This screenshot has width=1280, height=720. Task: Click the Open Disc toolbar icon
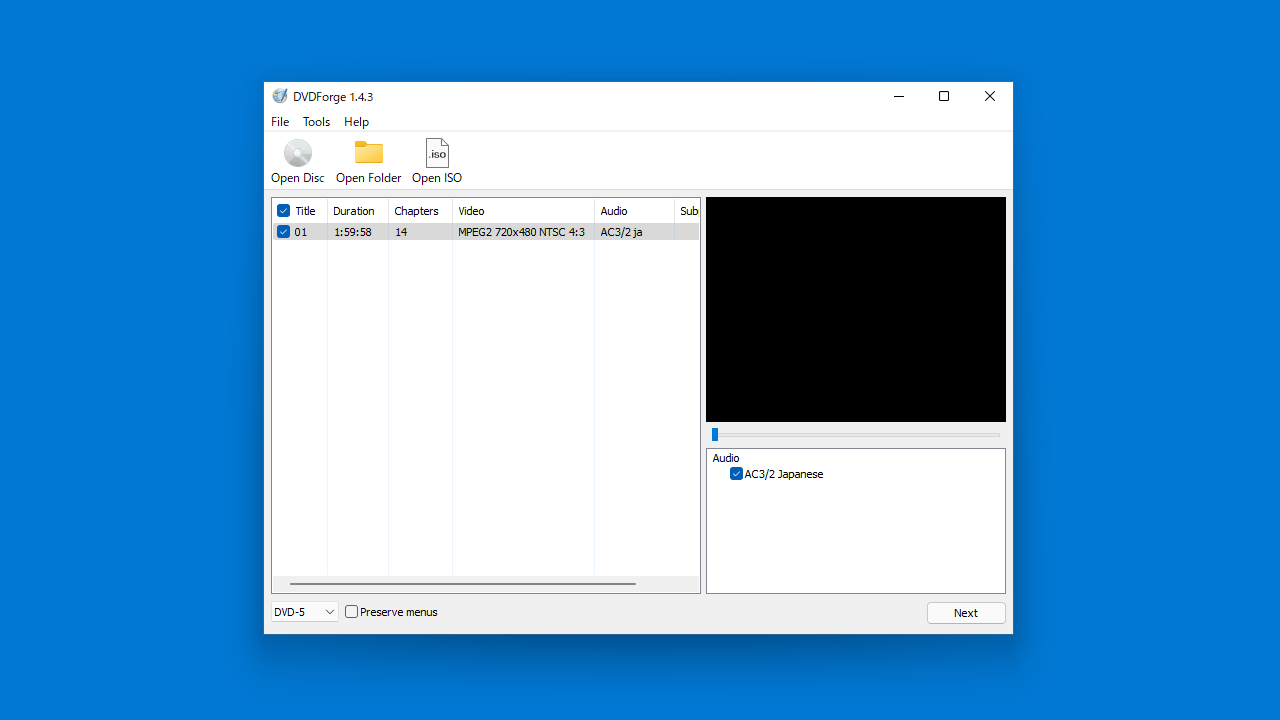point(298,153)
